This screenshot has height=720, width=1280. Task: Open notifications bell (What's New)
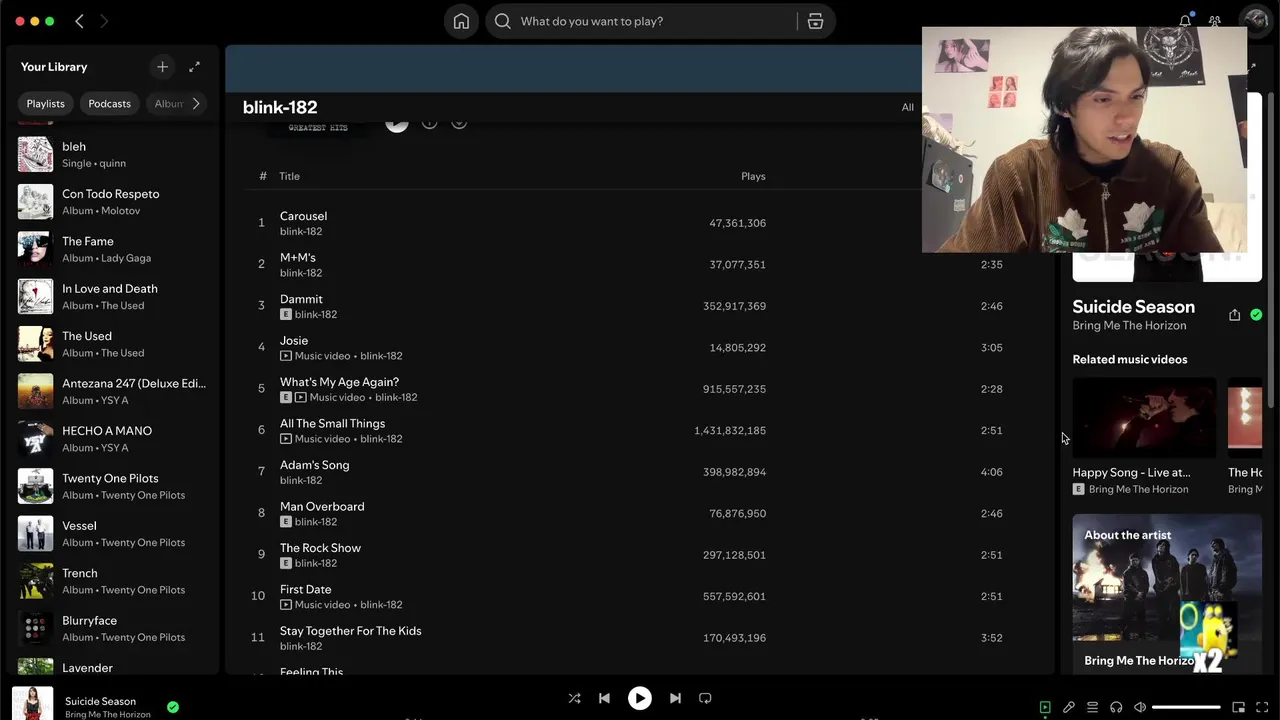[1185, 21]
